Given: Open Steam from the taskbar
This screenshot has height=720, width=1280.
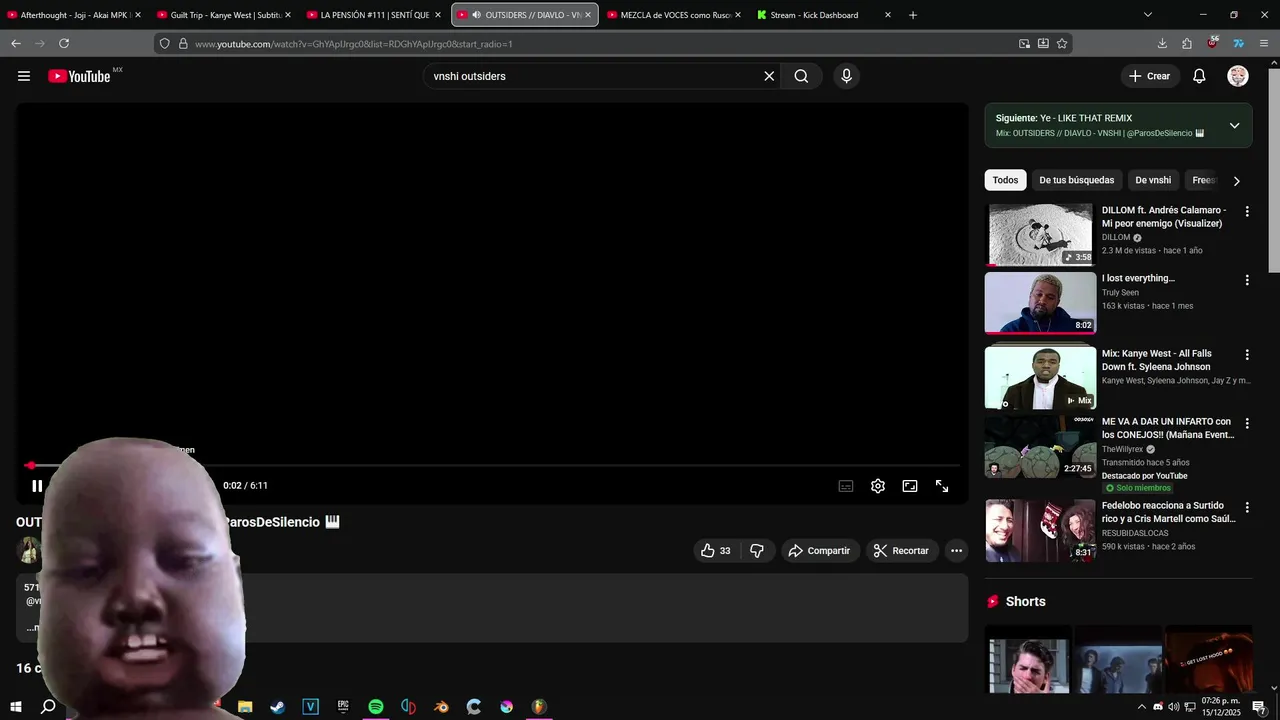Looking at the screenshot, I should 278,707.
